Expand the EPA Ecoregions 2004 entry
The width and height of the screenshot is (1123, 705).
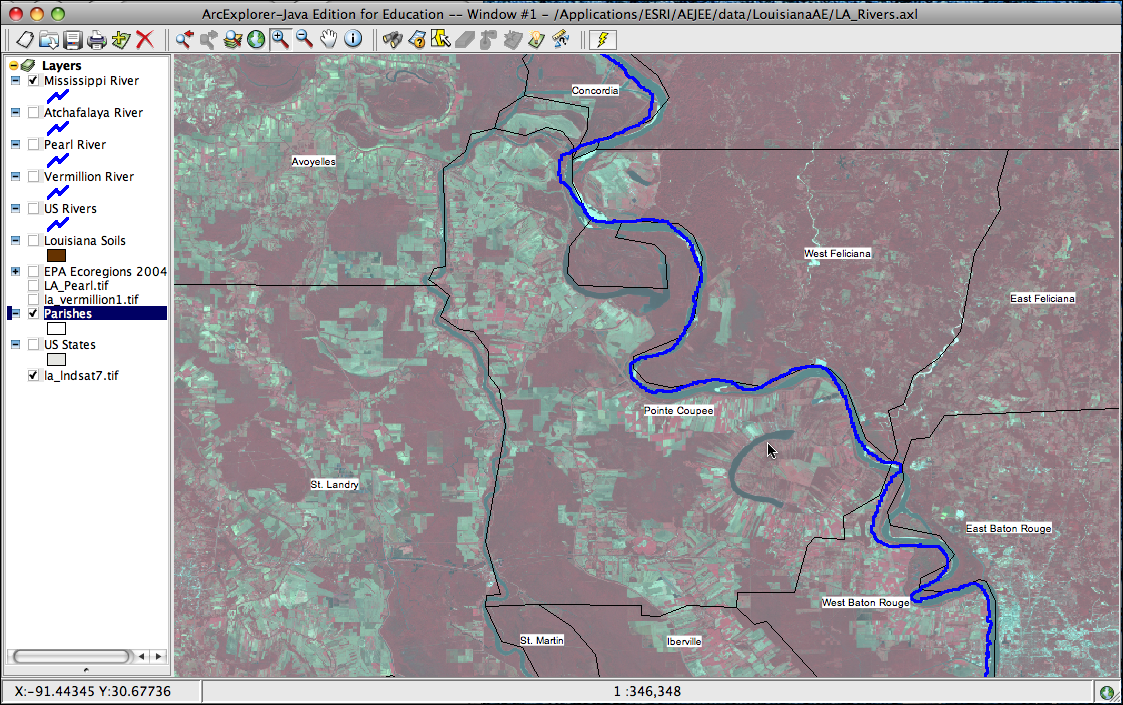coord(16,271)
